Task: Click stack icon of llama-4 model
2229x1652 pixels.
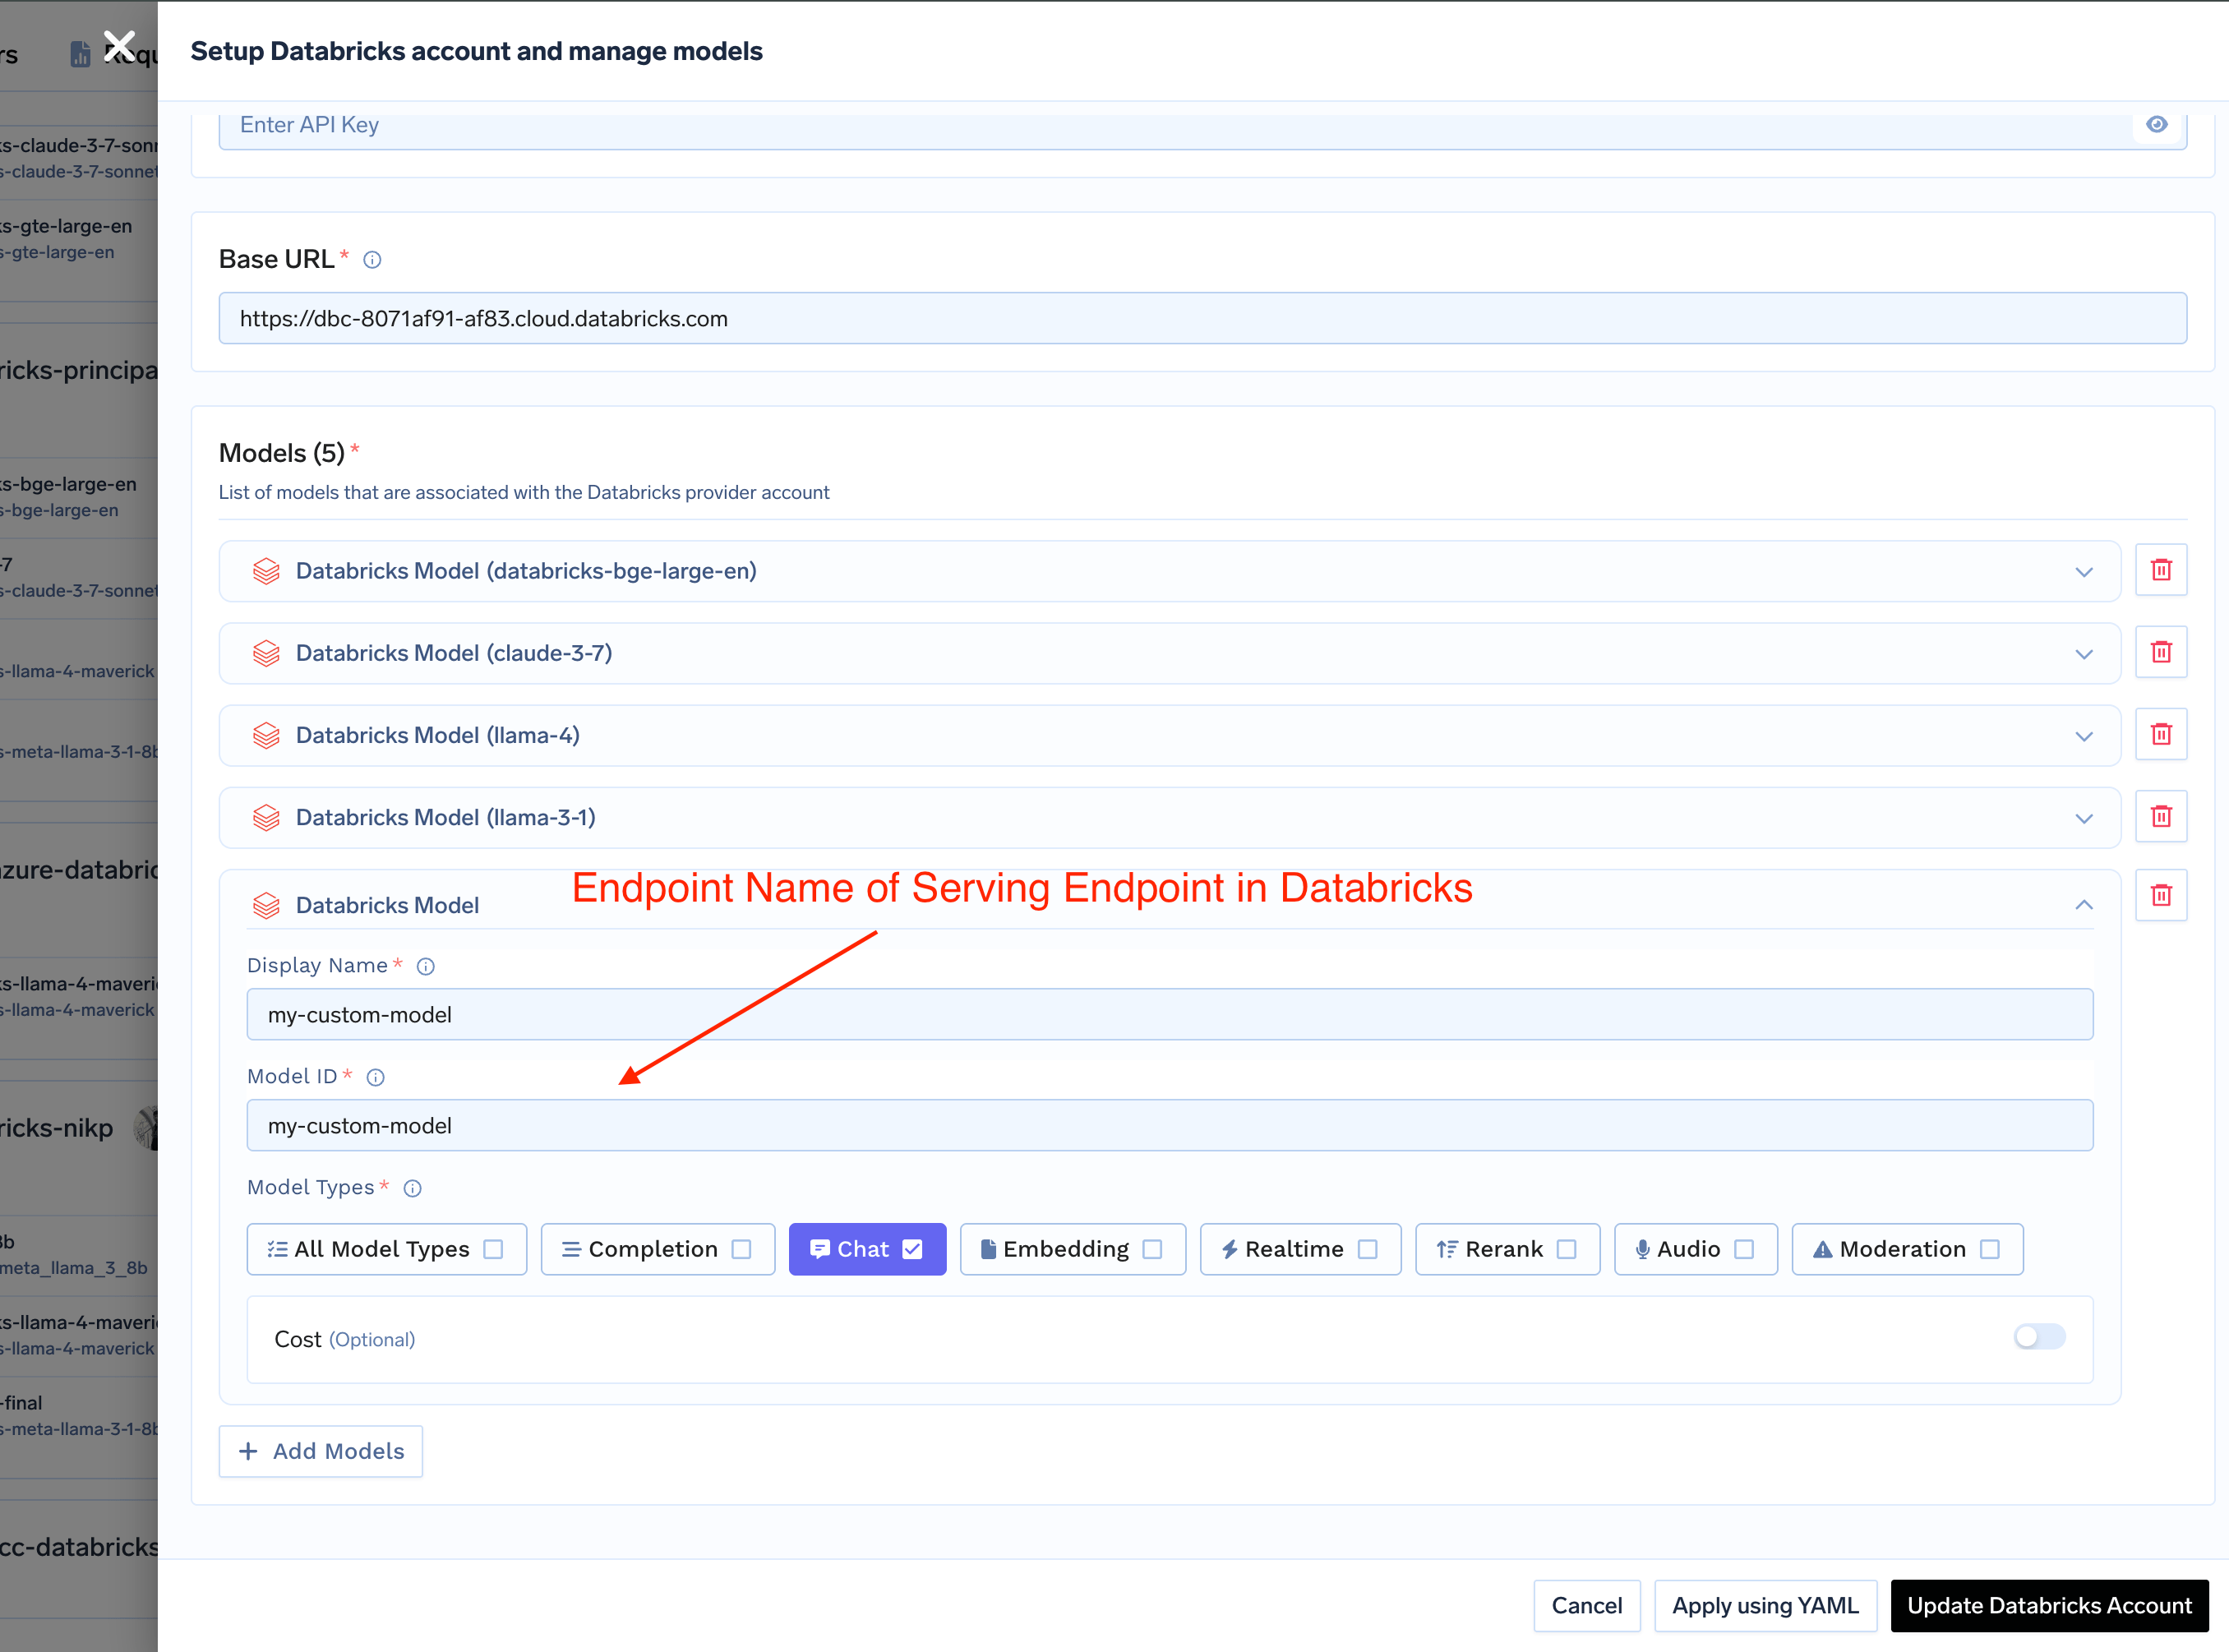Action: coord(266,735)
